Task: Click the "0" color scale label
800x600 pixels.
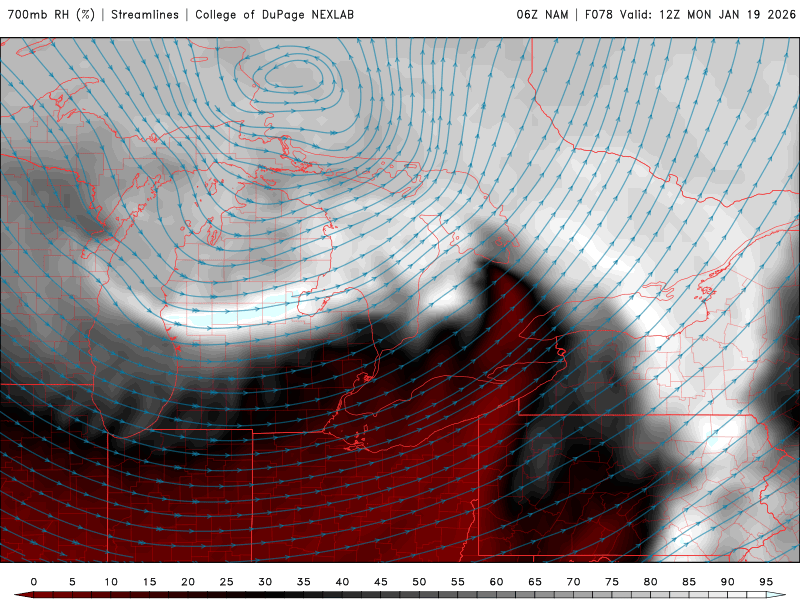Action: tap(34, 582)
